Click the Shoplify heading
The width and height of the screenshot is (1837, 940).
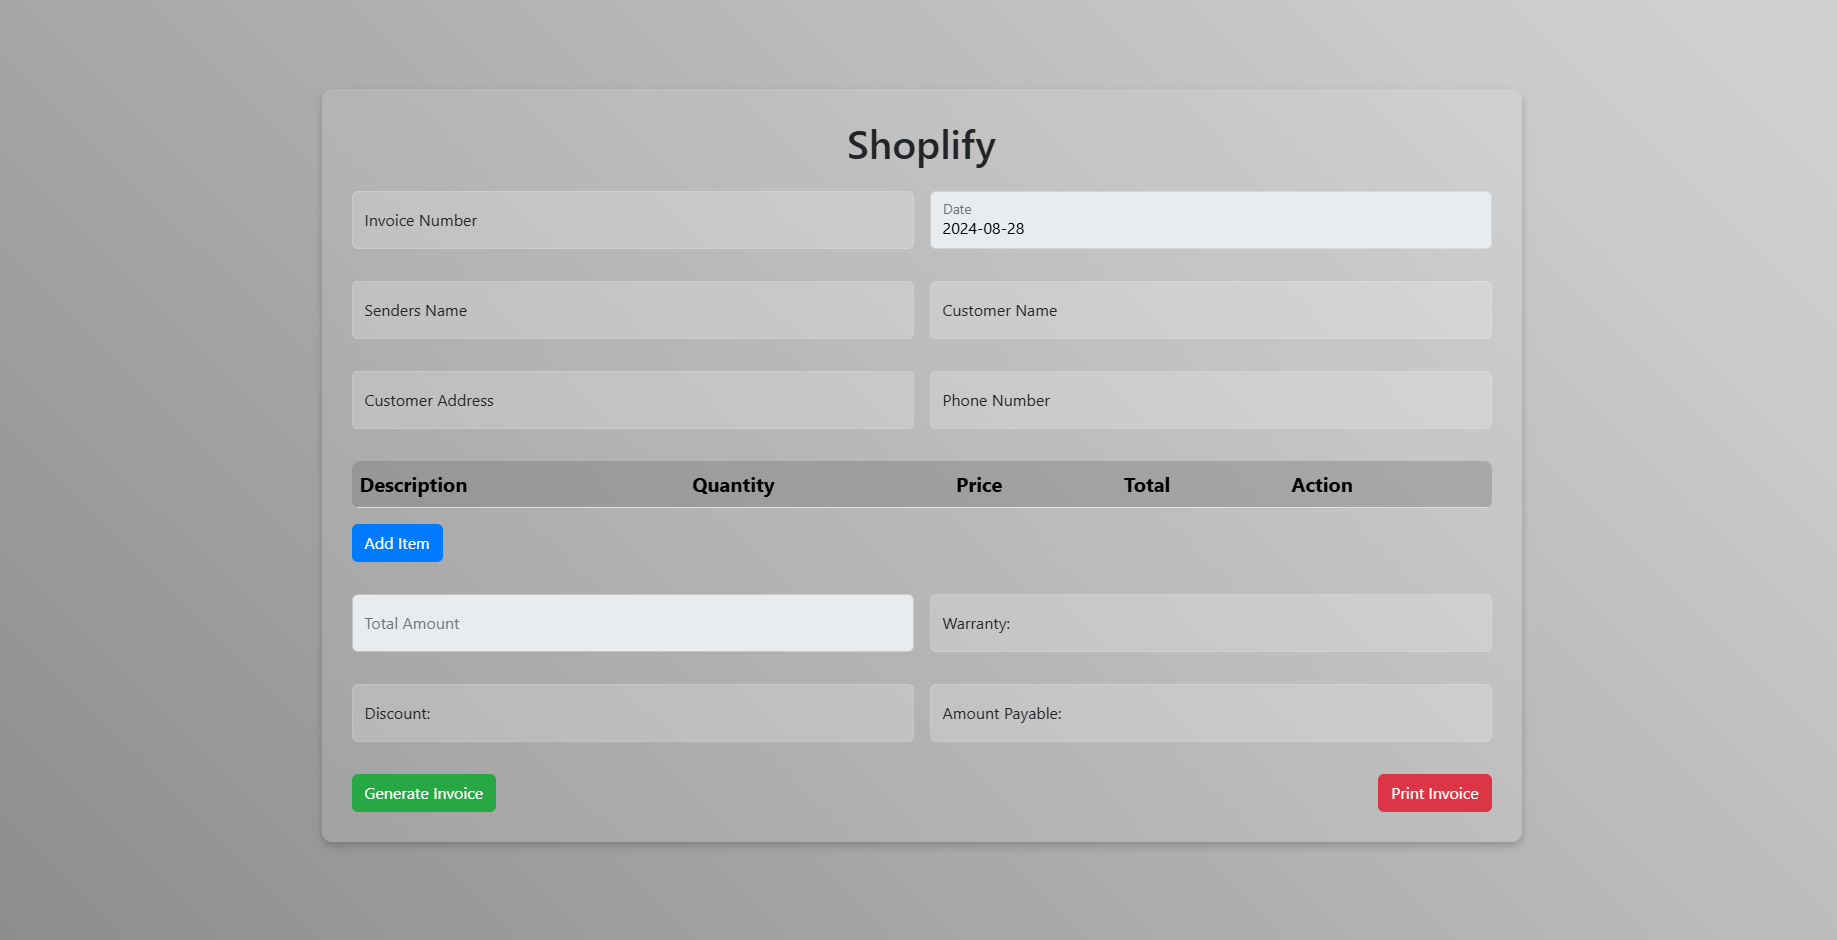click(x=921, y=146)
